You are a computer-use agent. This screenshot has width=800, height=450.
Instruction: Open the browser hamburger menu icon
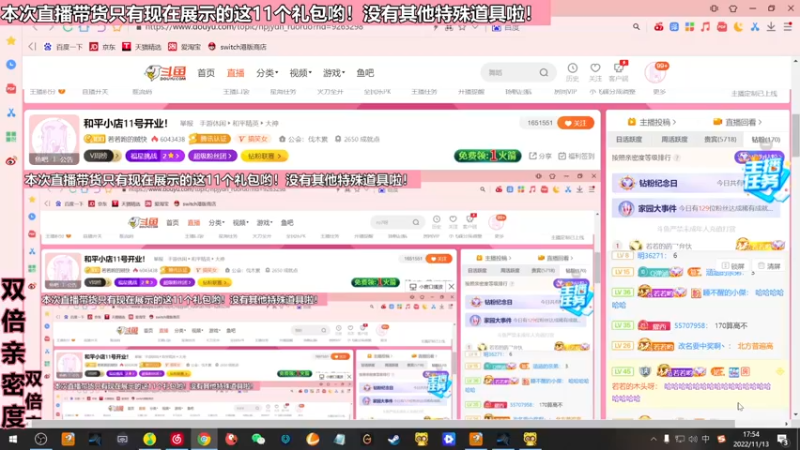click(788, 27)
